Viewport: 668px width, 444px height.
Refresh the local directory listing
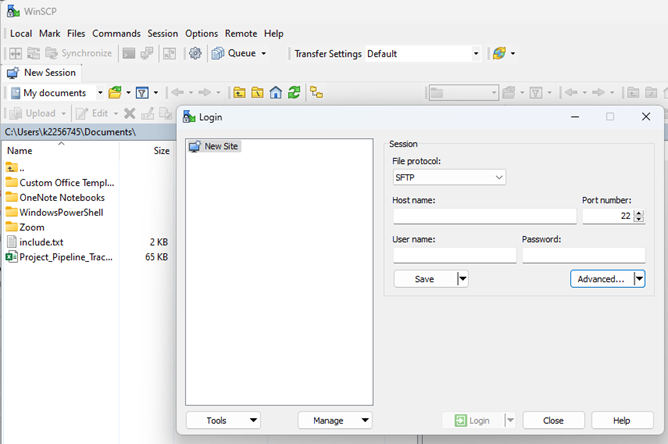point(294,92)
